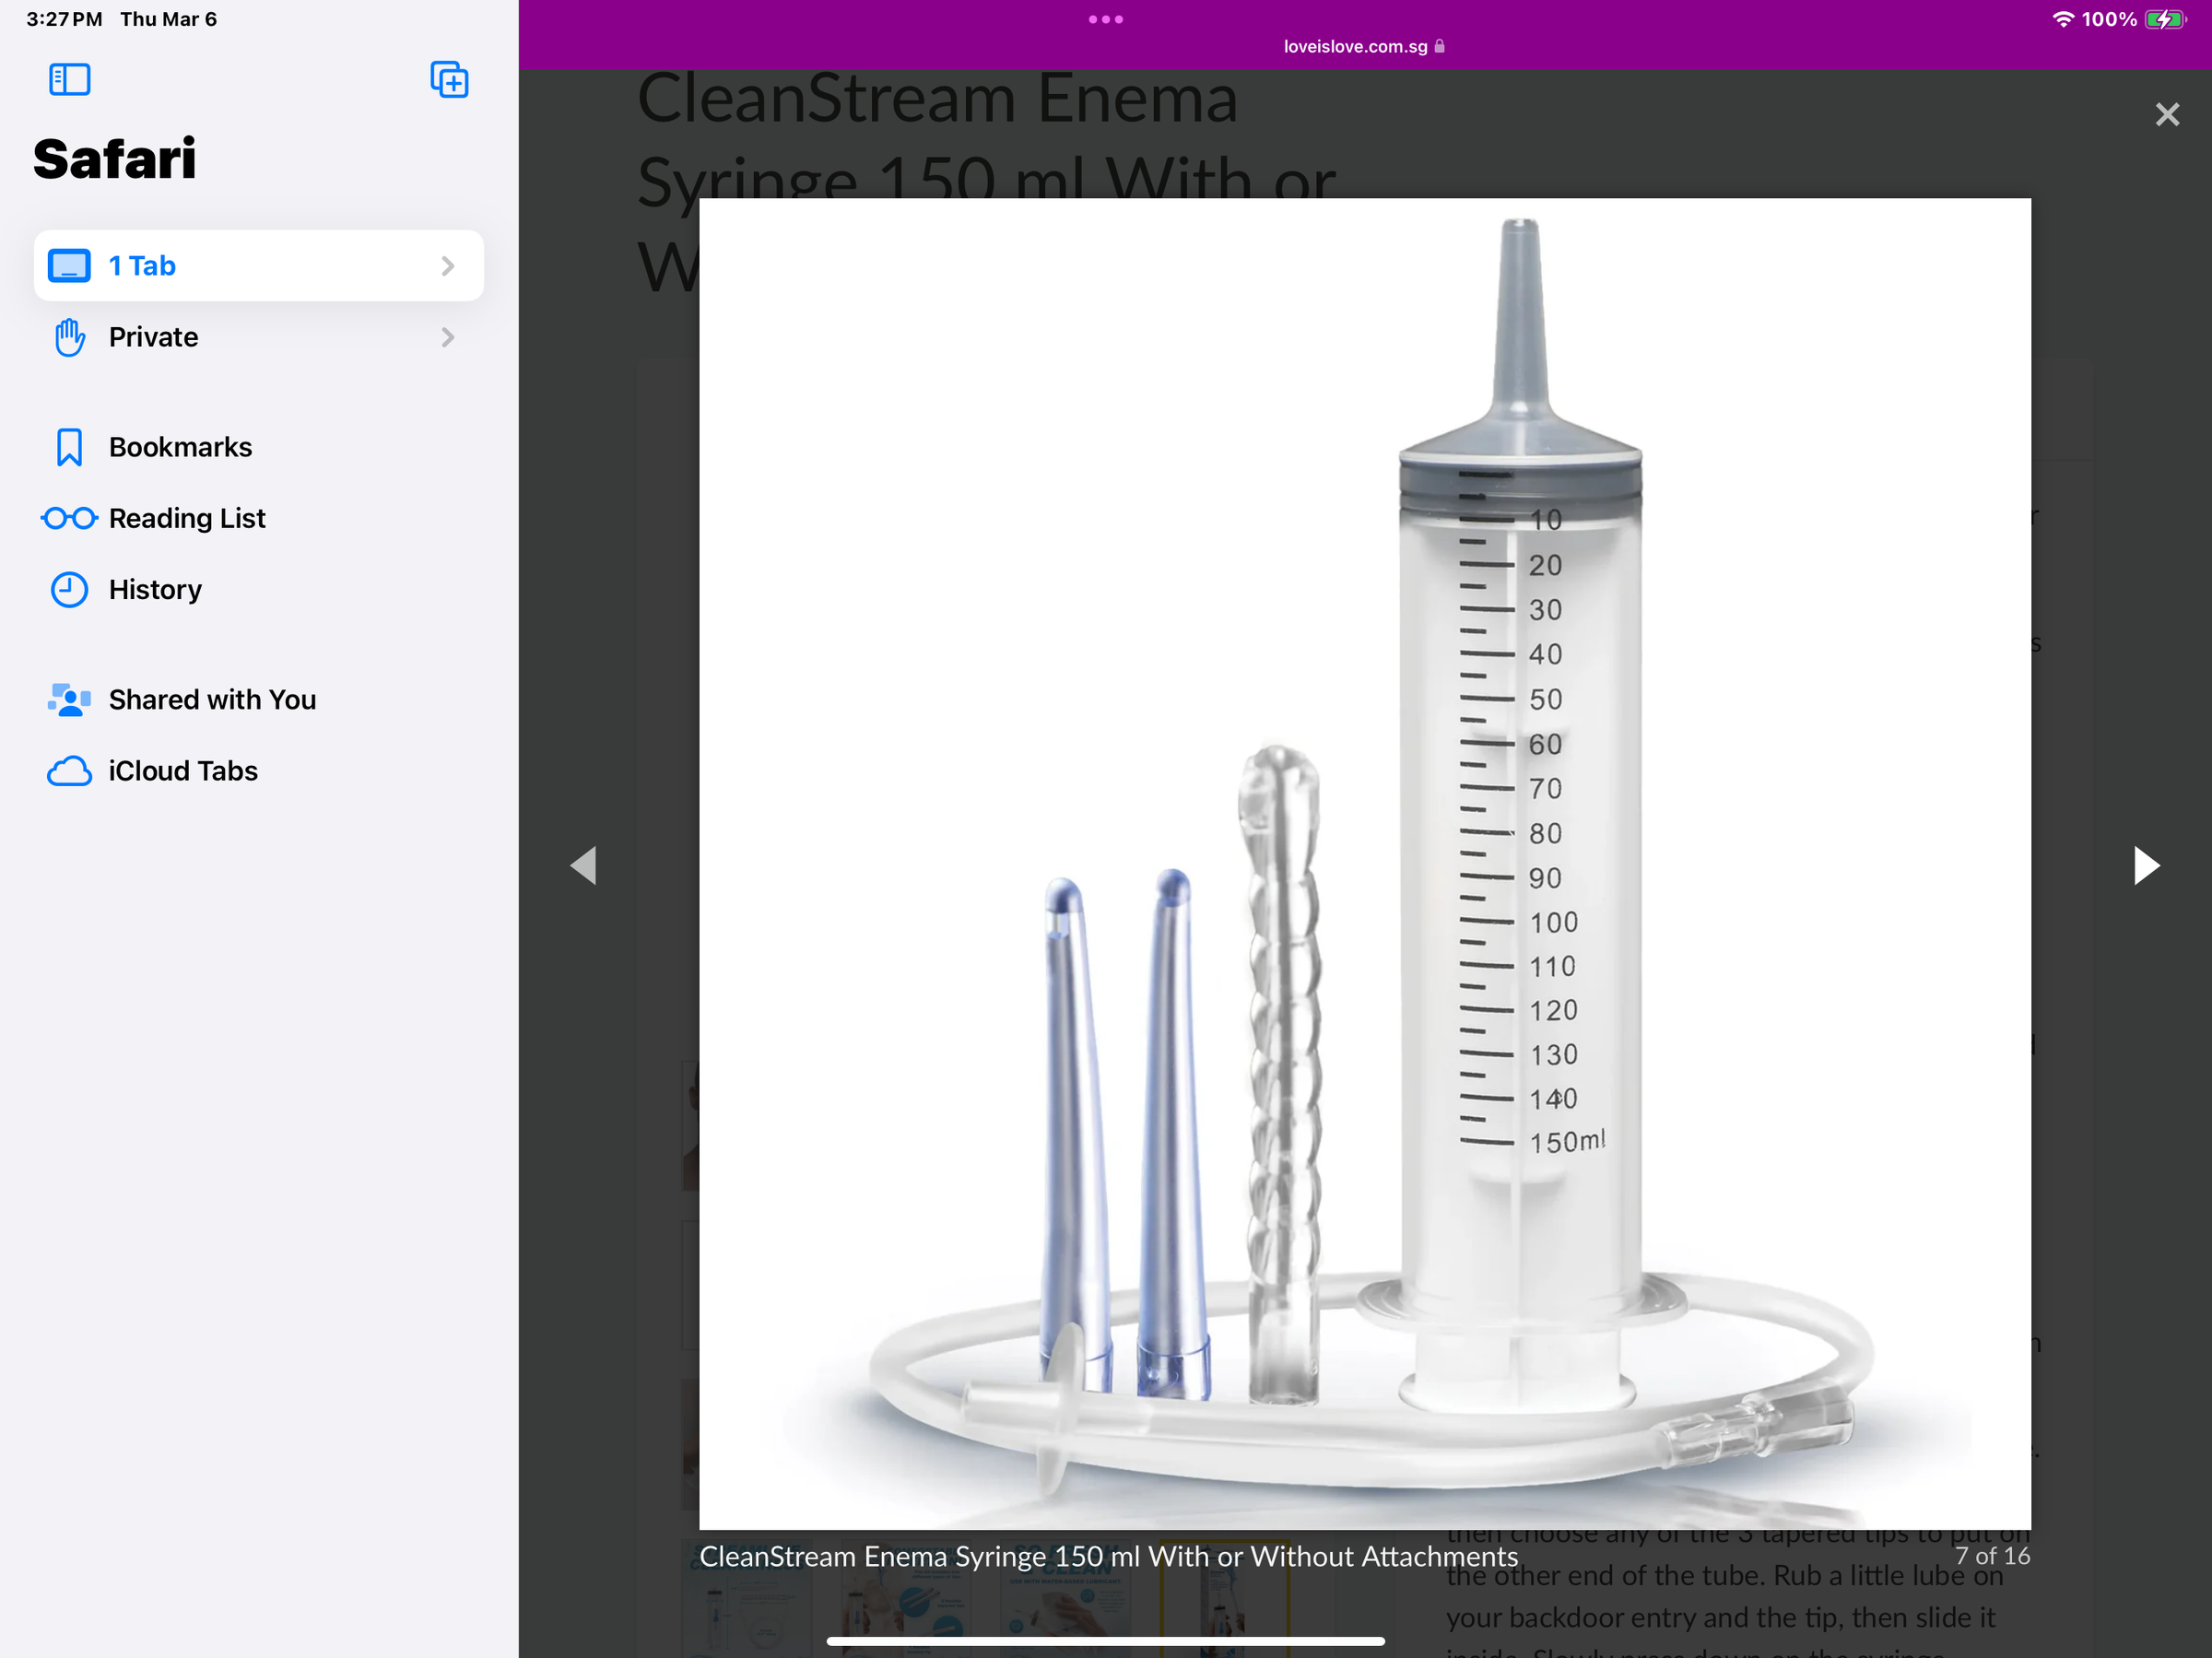Tap the three-dot multitasking menu
The height and width of the screenshot is (1658, 2212).
pos(1105,19)
